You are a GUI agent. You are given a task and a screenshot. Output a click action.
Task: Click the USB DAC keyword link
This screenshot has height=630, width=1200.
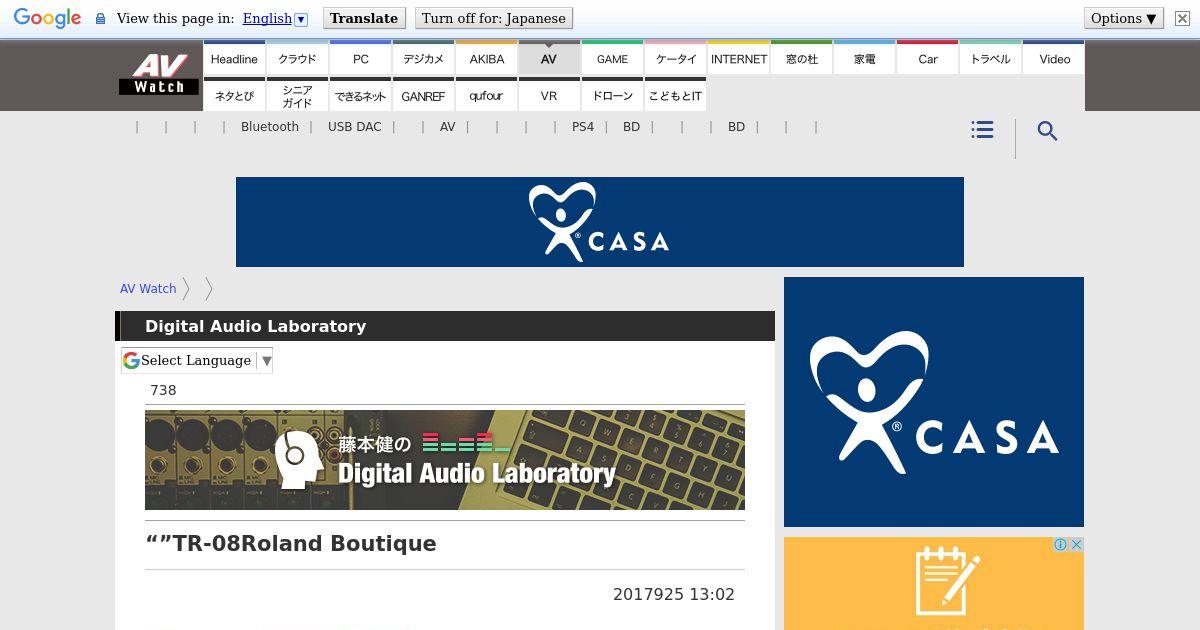point(355,127)
